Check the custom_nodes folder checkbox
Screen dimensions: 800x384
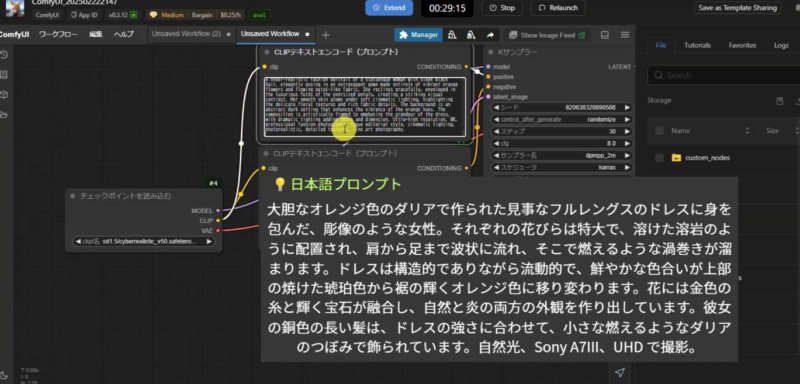click(x=659, y=158)
